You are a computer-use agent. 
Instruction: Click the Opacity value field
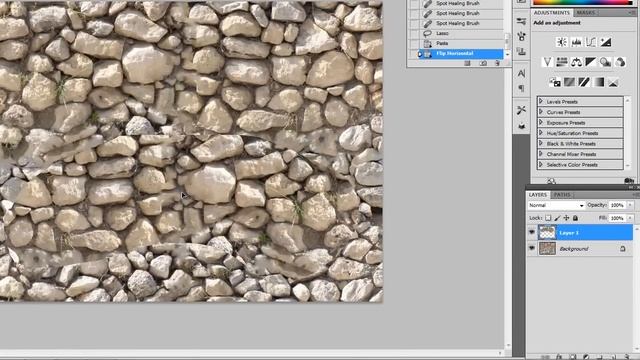[x=617, y=205]
